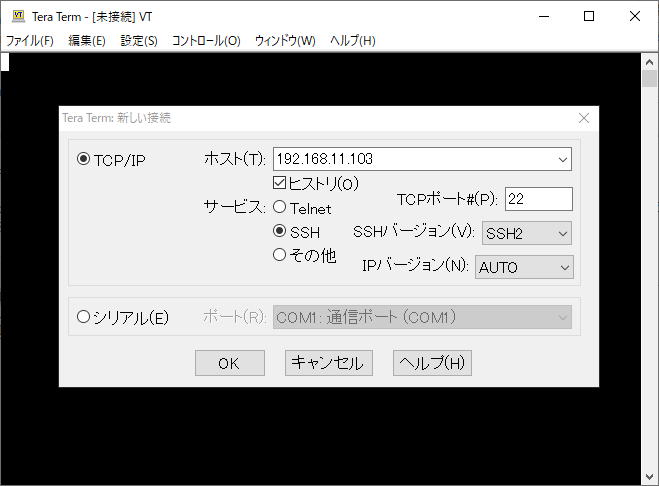Open the IPバージョン AUTO dropdown
Image resolution: width=659 pixels, height=486 pixels.
[x=565, y=267]
